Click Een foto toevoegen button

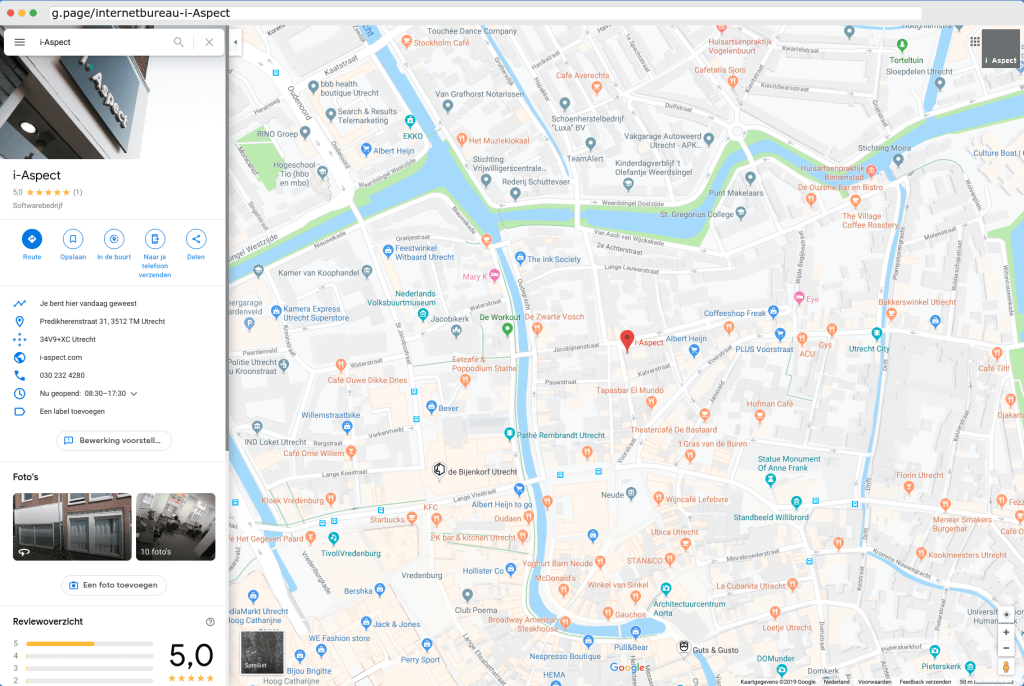coord(114,585)
